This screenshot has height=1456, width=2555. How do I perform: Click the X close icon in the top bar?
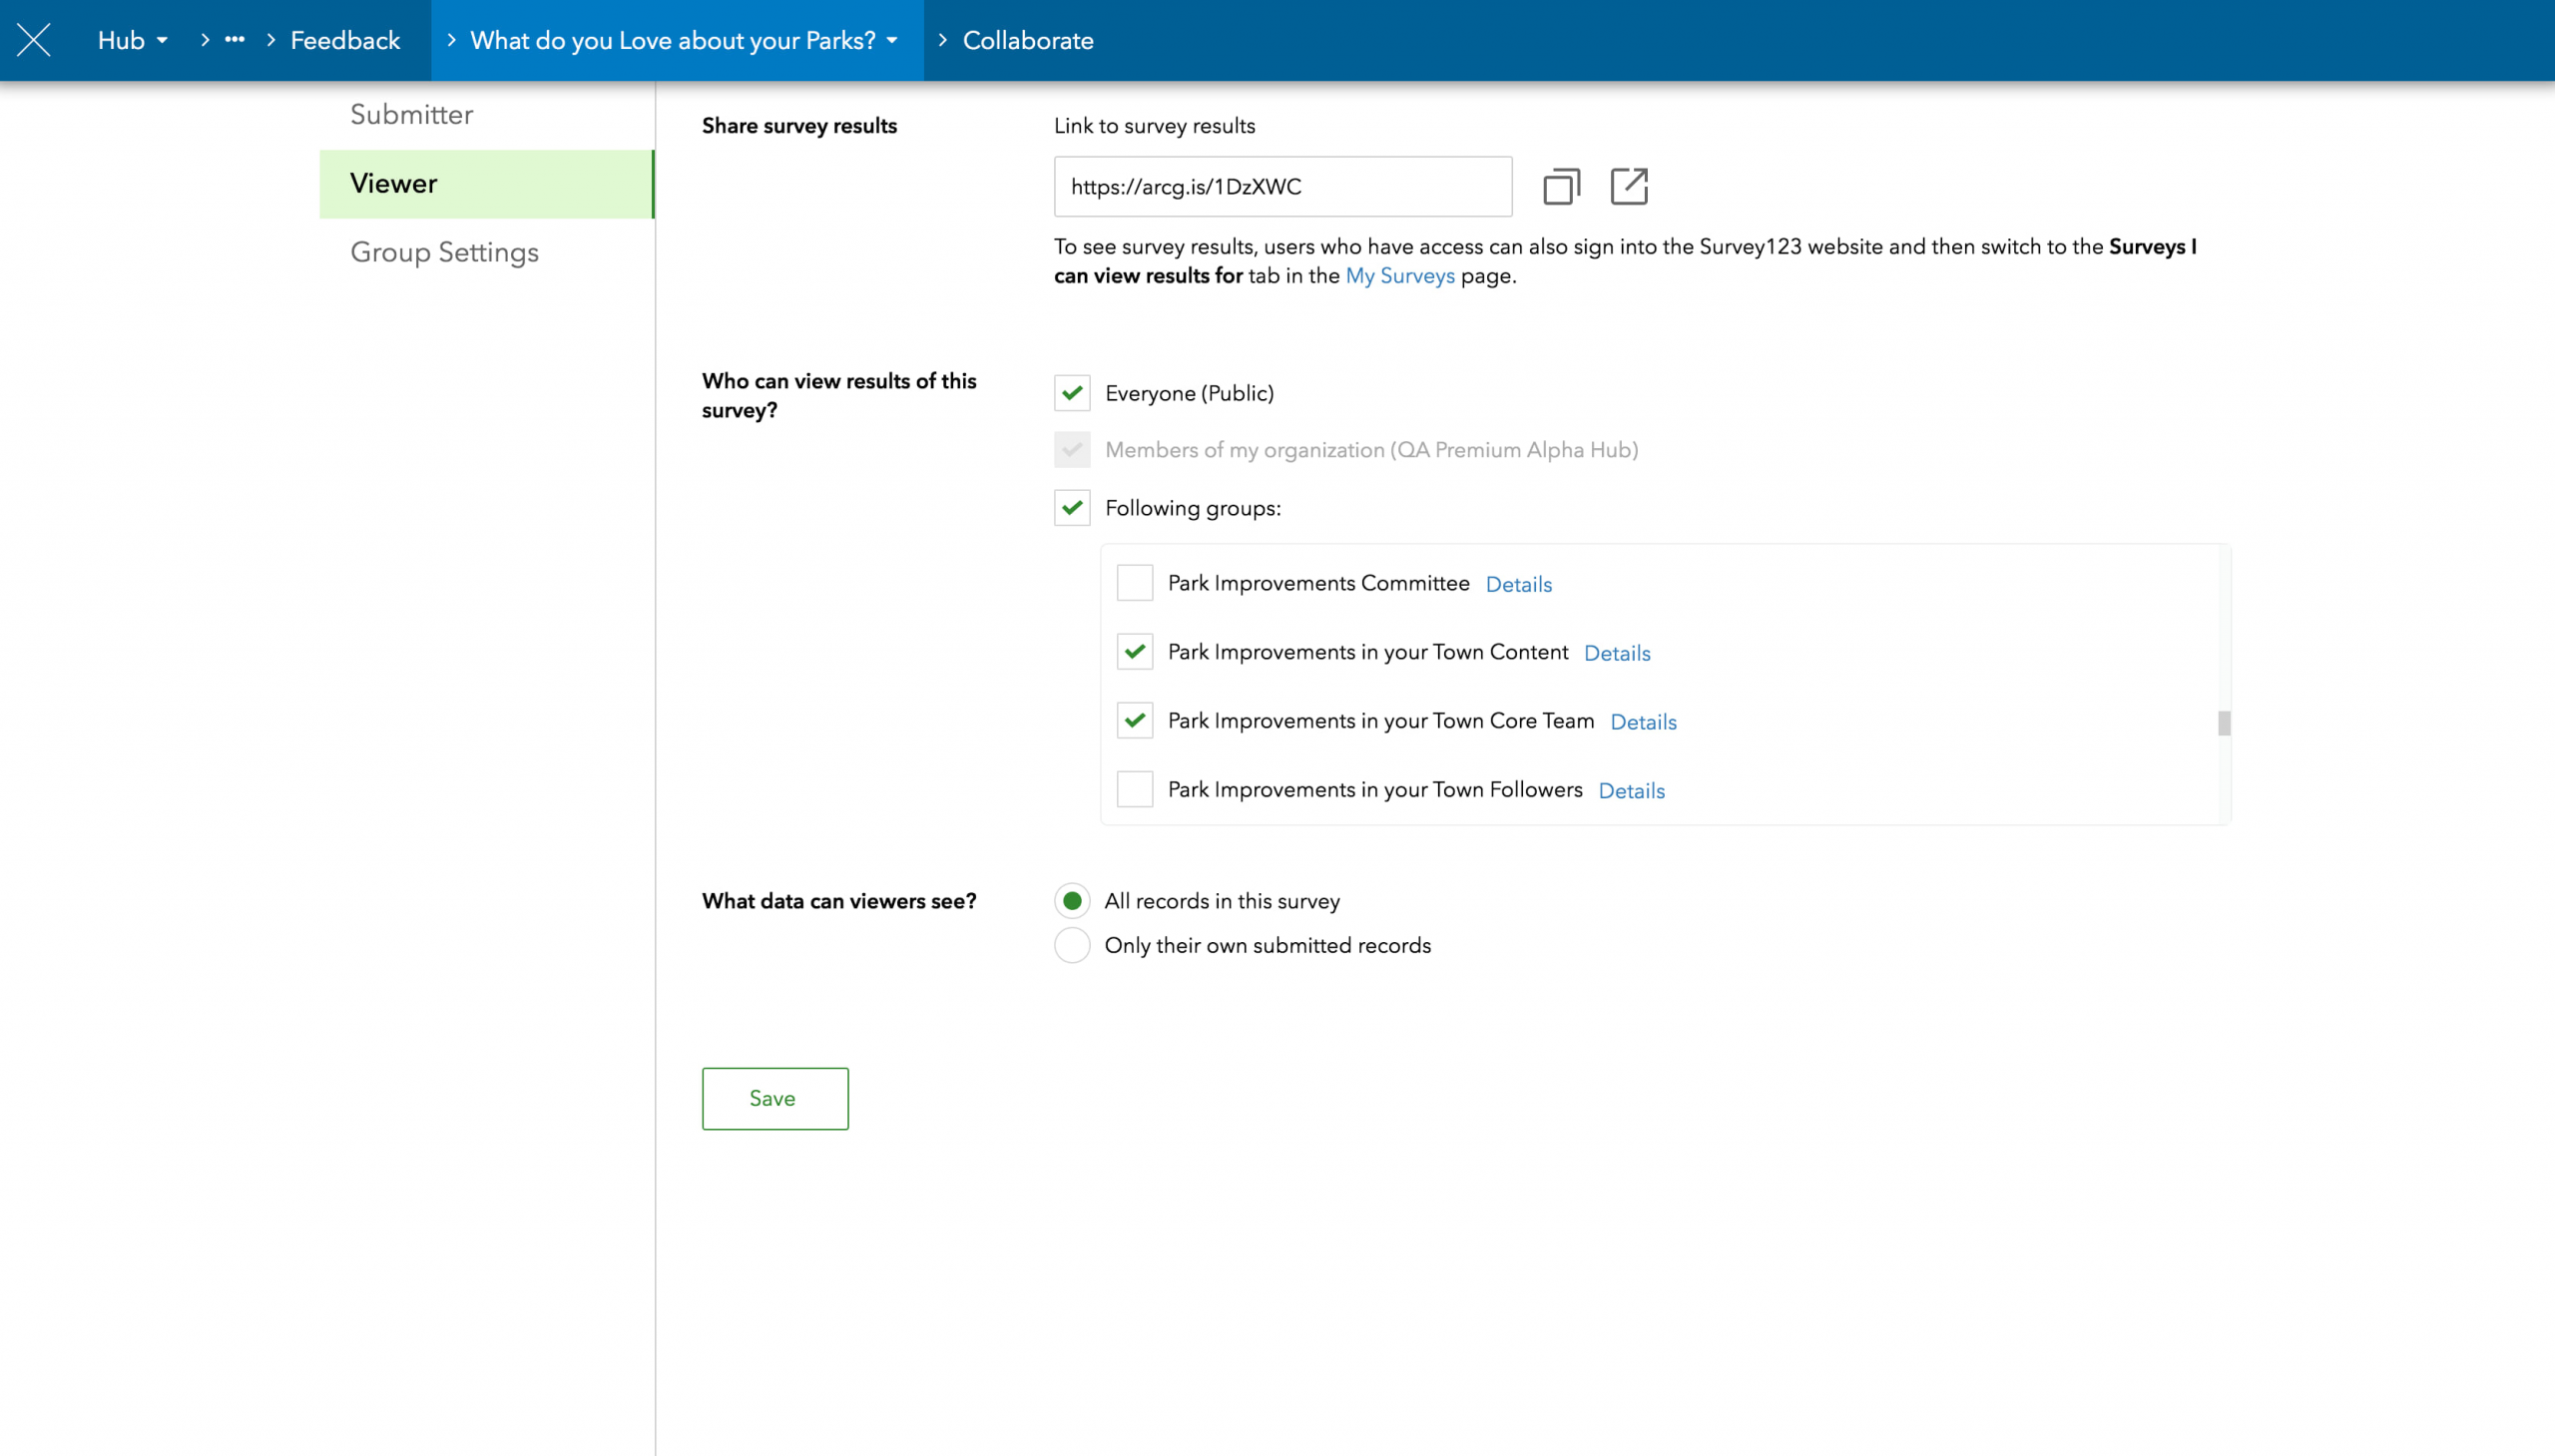(33, 40)
